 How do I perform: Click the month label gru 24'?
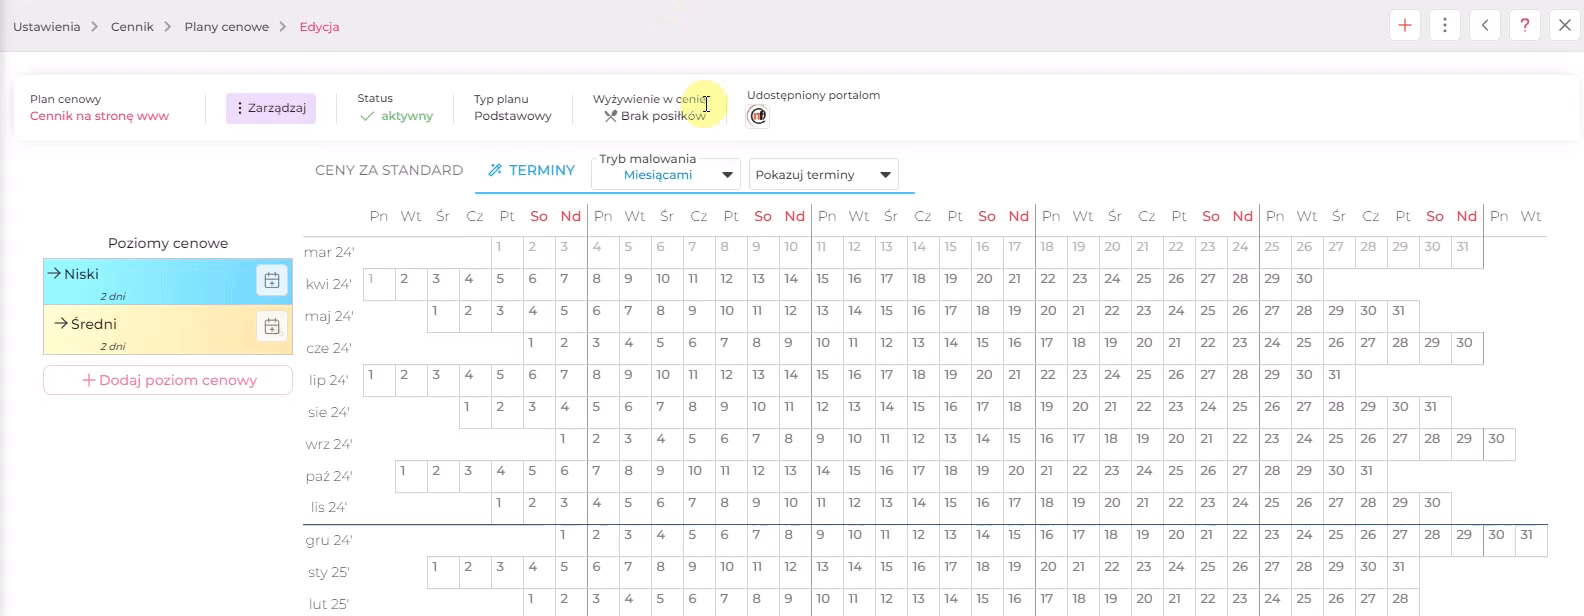329,540
